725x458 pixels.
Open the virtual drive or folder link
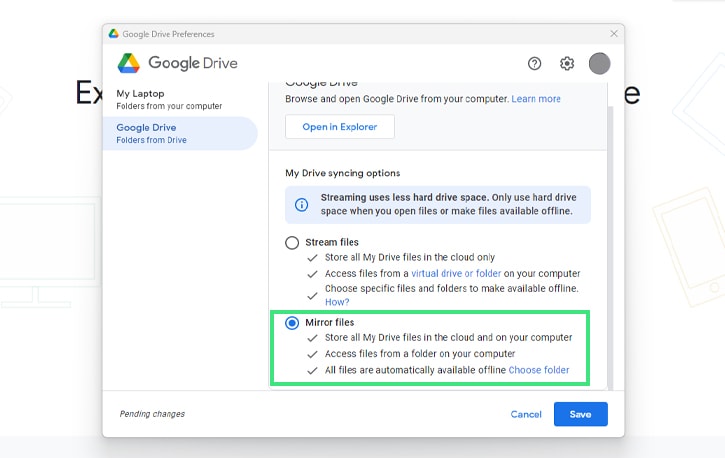coord(456,274)
